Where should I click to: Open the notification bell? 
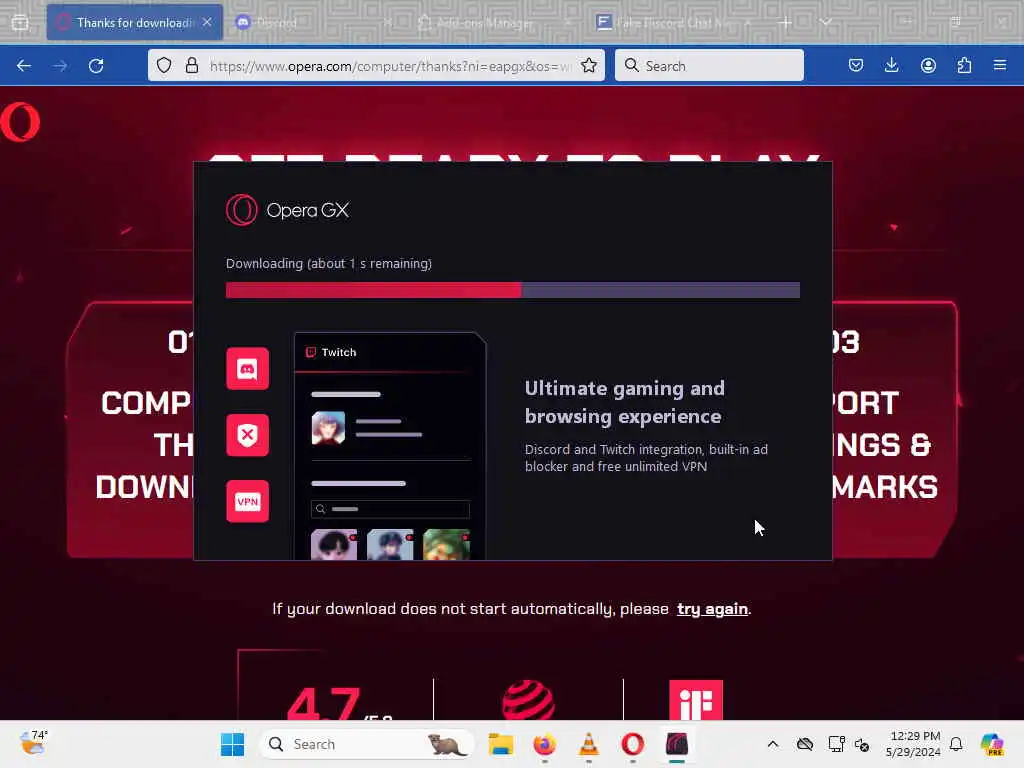pyautogui.click(x=956, y=744)
